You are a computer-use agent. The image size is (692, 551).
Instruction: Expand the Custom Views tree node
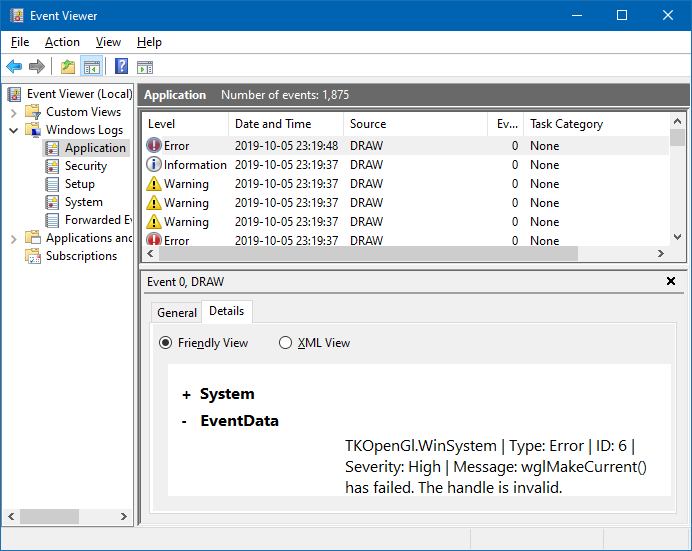pyautogui.click(x=13, y=112)
